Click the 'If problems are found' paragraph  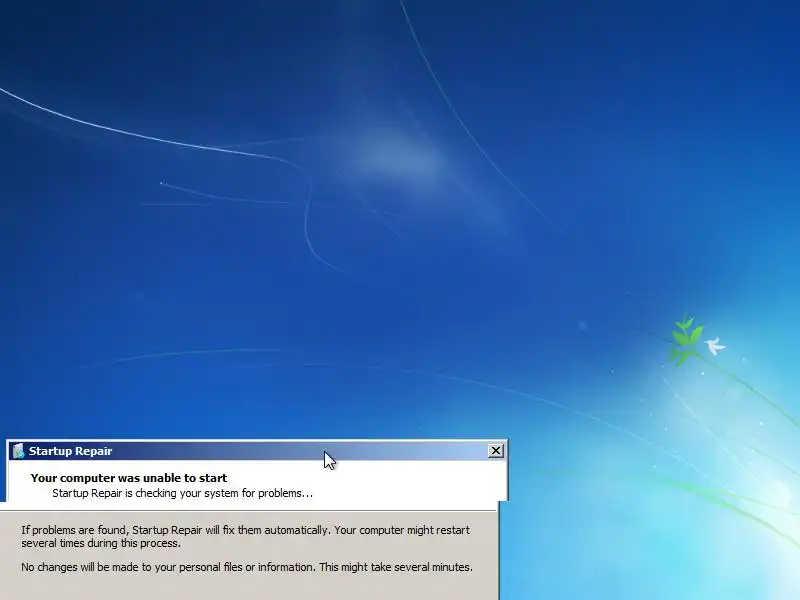click(245, 536)
